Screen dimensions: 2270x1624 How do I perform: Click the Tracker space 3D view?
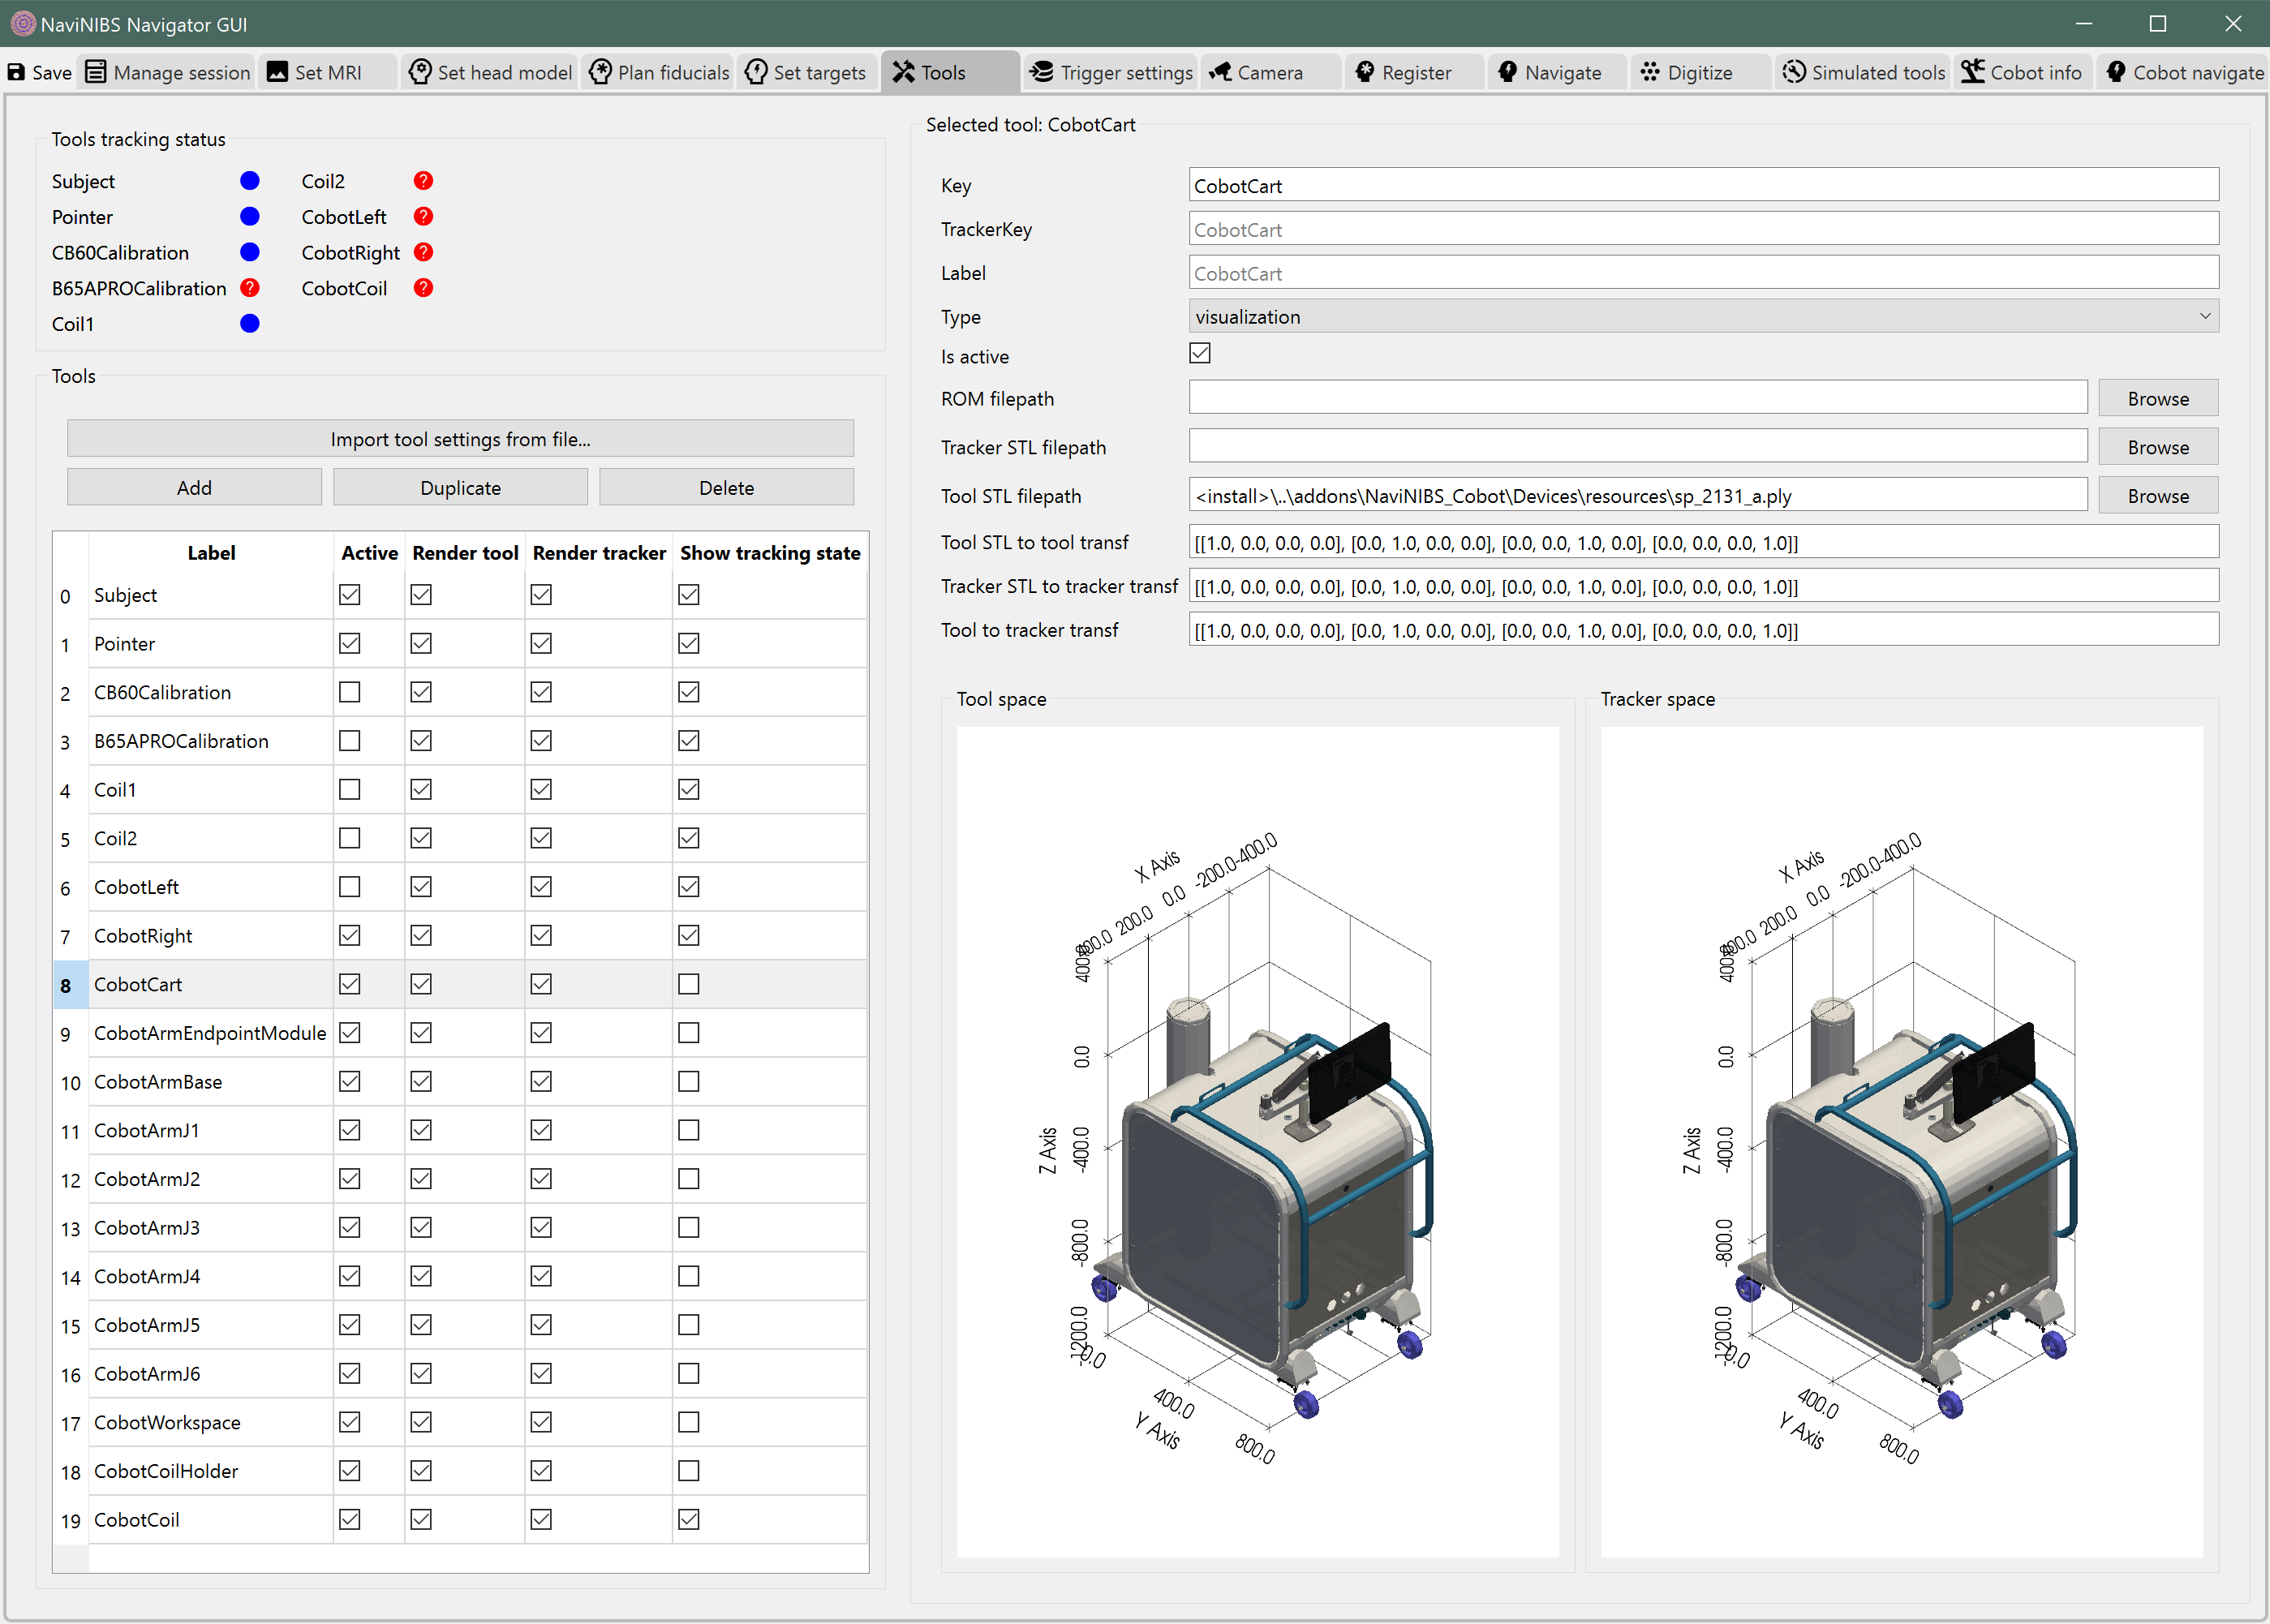point(1901,1141)
